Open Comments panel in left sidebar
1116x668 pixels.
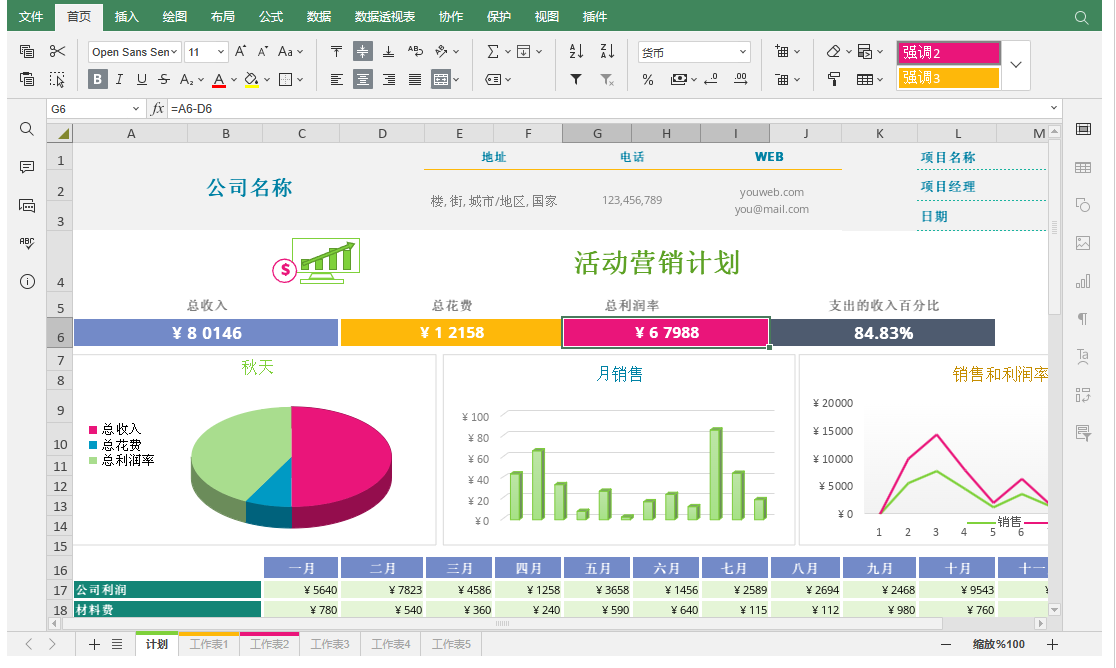(x=26, y=167)
